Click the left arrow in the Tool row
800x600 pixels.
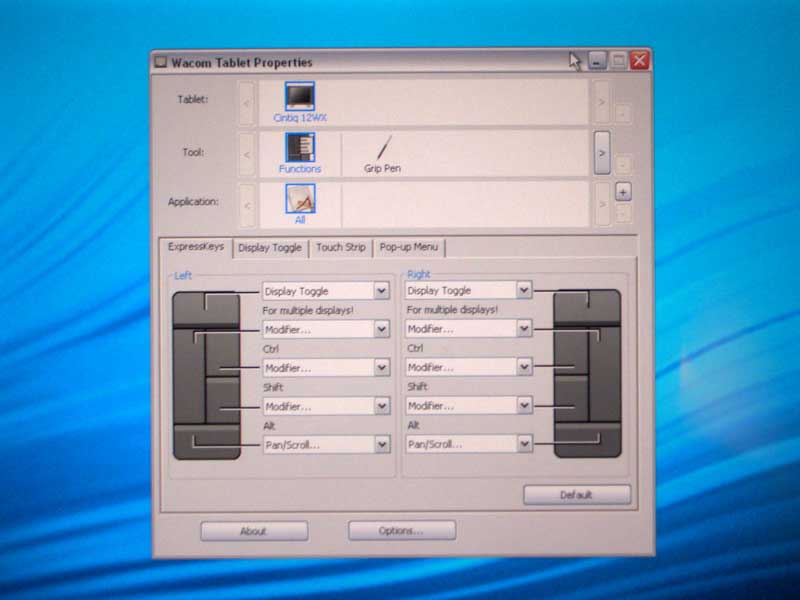tap(247, 154)
